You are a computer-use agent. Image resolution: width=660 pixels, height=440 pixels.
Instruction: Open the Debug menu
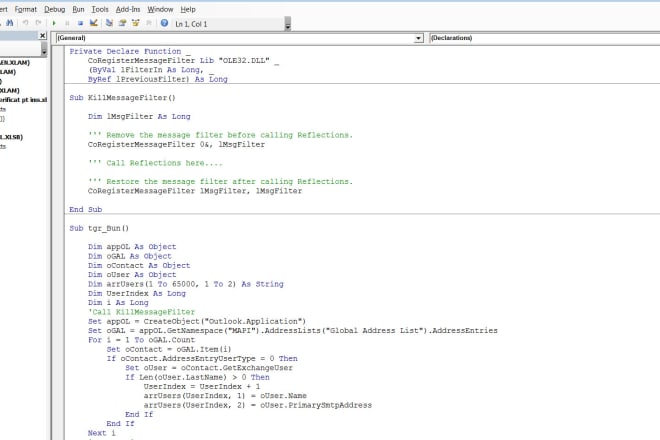55,9
